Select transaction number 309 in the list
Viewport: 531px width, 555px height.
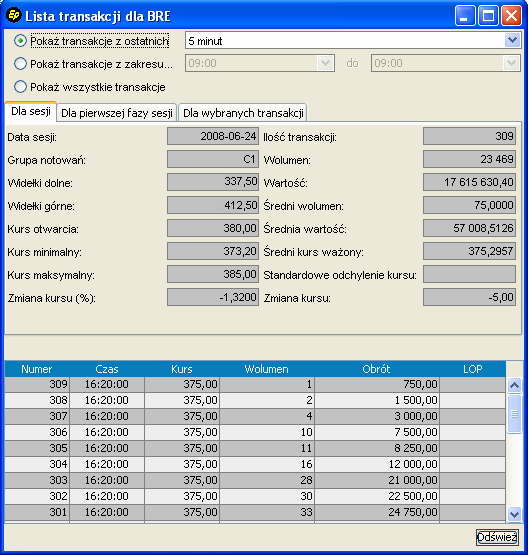click(255, 384)
